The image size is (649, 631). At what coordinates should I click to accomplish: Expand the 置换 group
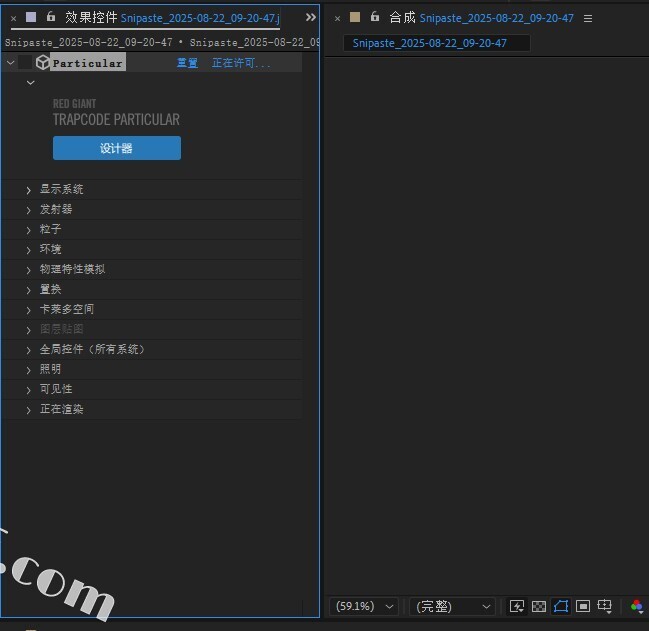click(x=28, y=290)
